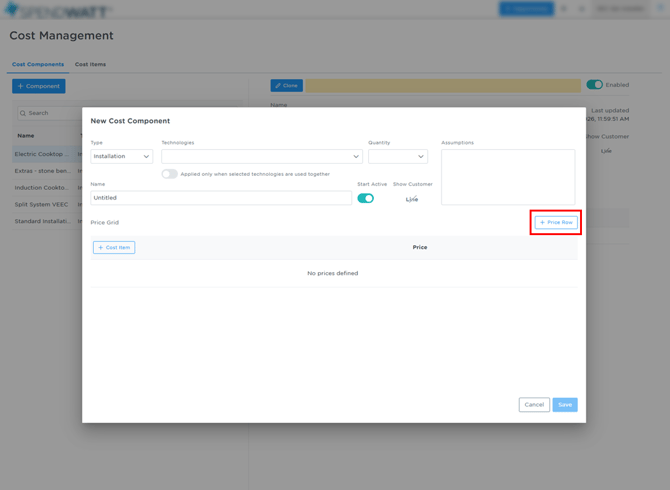
Task: Click into the Assumptions text area
Action: (x=508, y=177)
